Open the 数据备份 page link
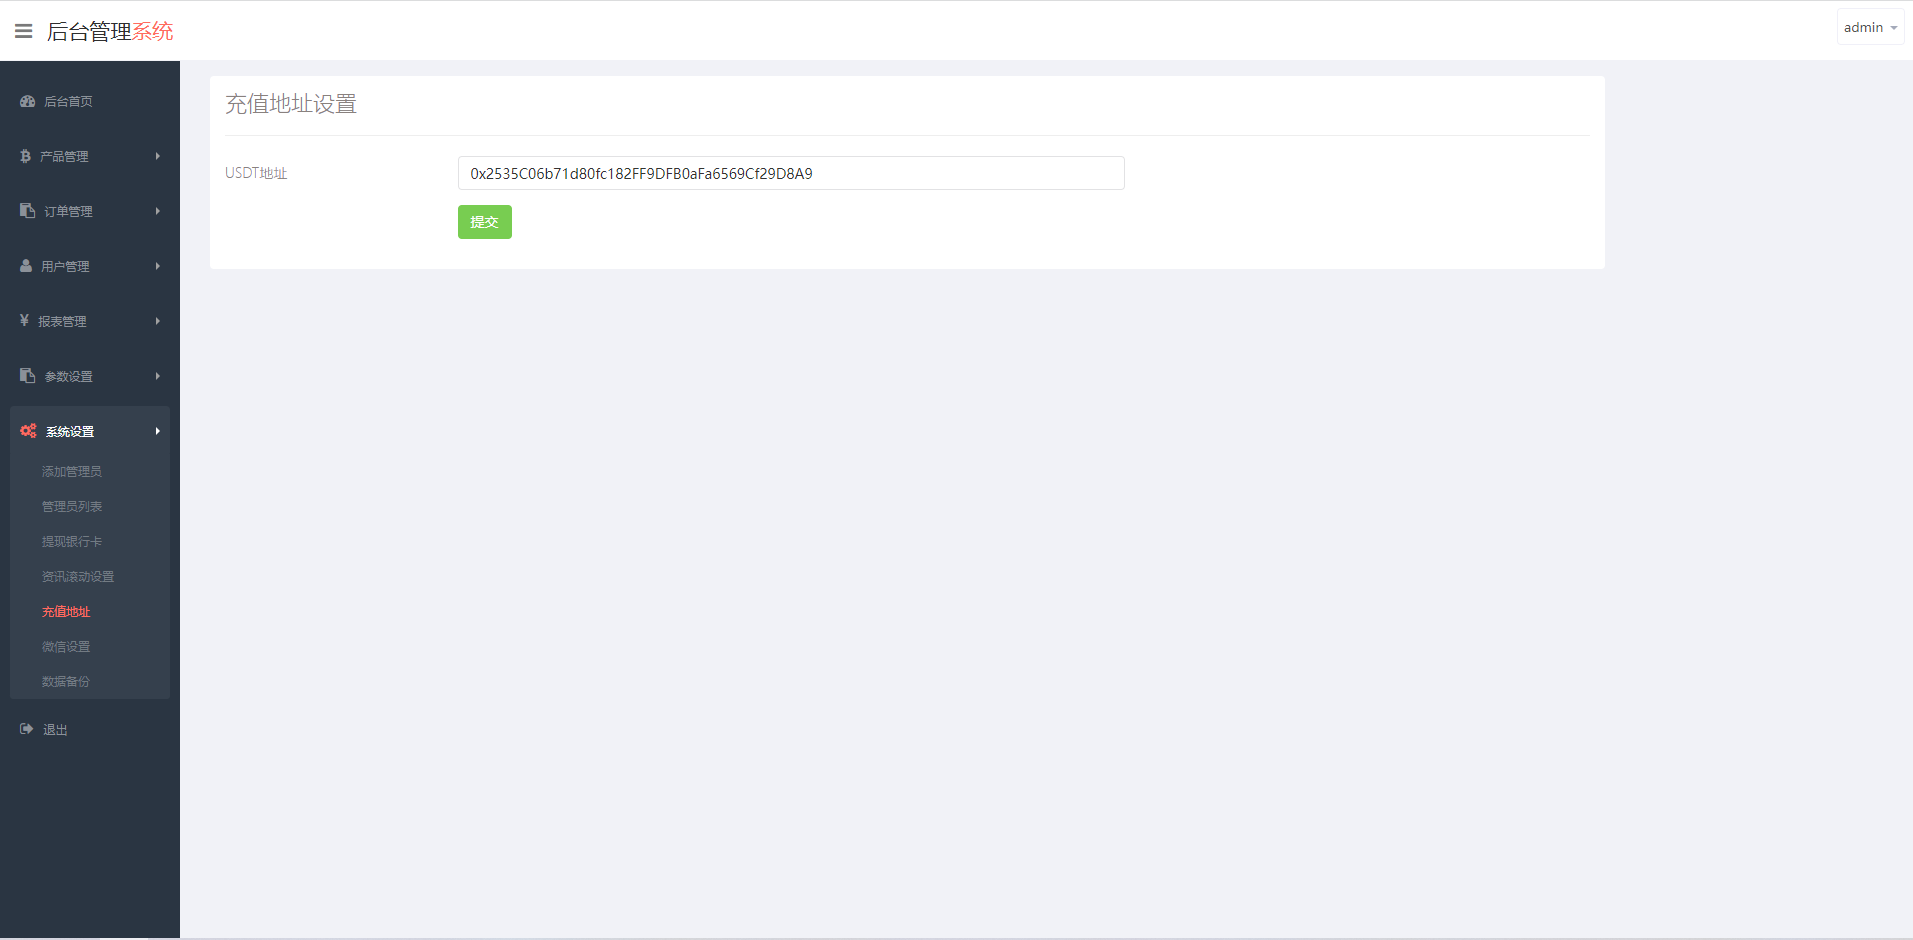Image resolution: width=1913 pixels, height=940 pixels. click(66, 682)
